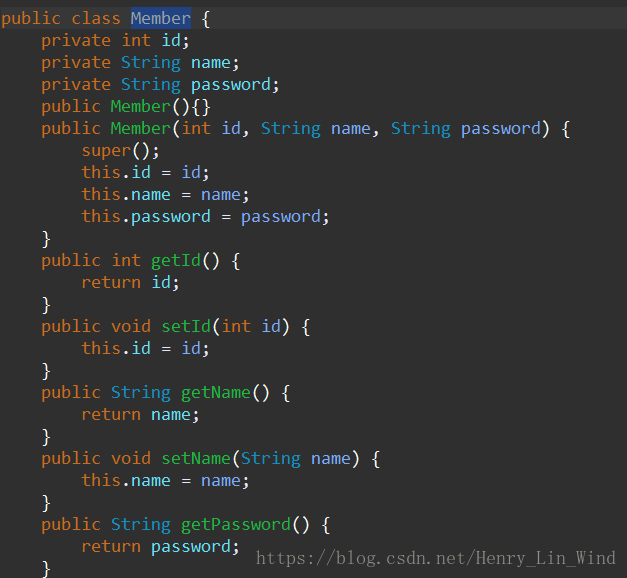The height and width of the screenshot is (578, 627).
Task: Click the 'class' keyword on first line
Action: [x=96, y=18]
